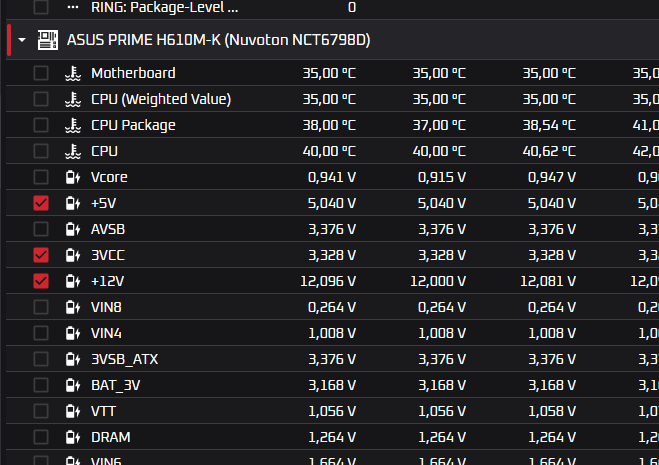This screenshot has width=659, height=465.
Task: Click the voltage icon next to 3VSB_ATX
Action: pos(73,359)
